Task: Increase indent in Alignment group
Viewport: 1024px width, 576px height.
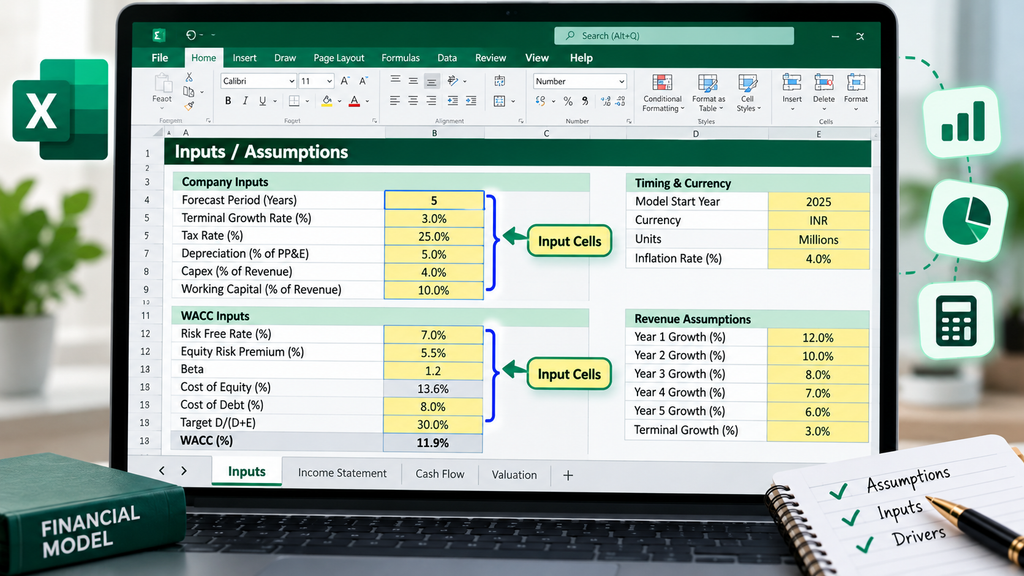Action: click(x=471, y=101)
